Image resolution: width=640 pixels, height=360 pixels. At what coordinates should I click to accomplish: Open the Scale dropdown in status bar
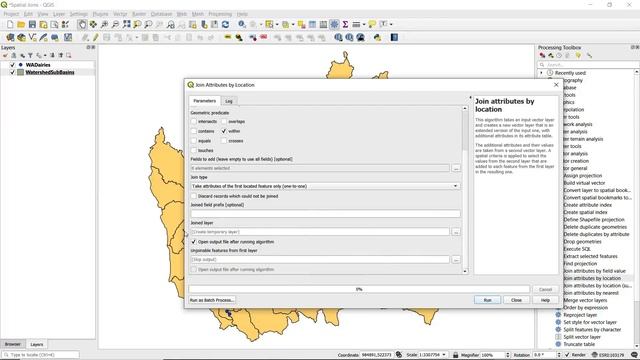[444, 355]
